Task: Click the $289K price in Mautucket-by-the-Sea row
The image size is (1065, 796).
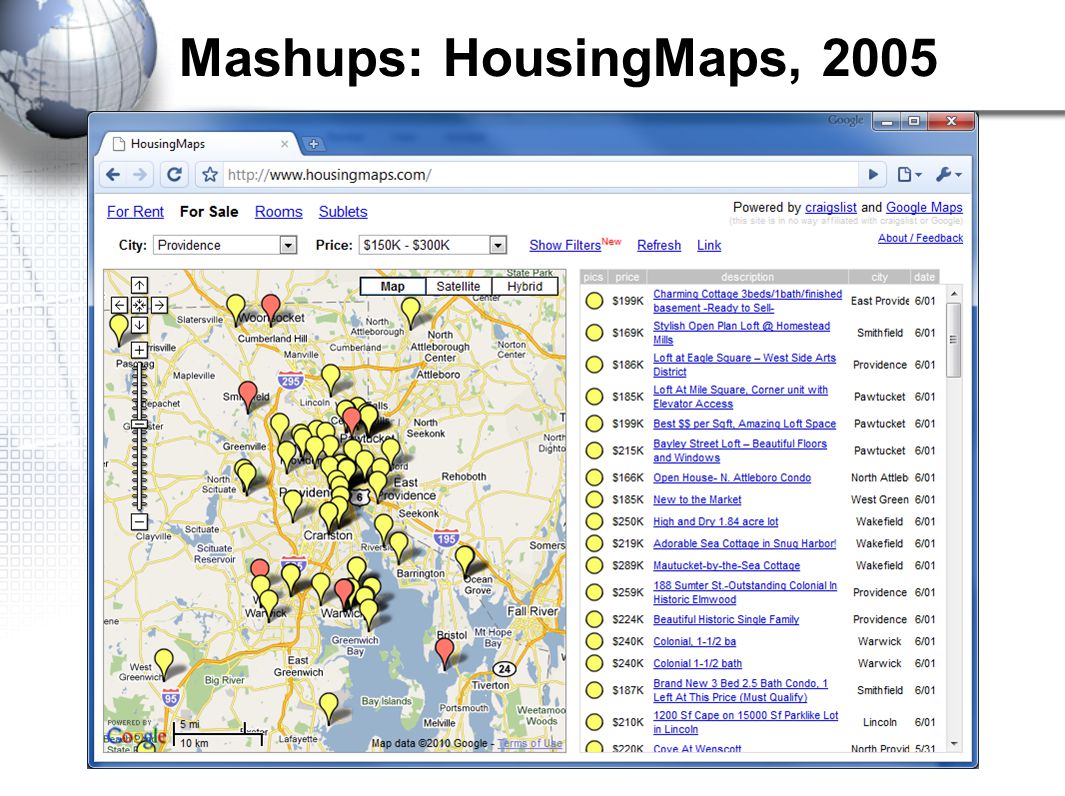Action: coord(628,565)
